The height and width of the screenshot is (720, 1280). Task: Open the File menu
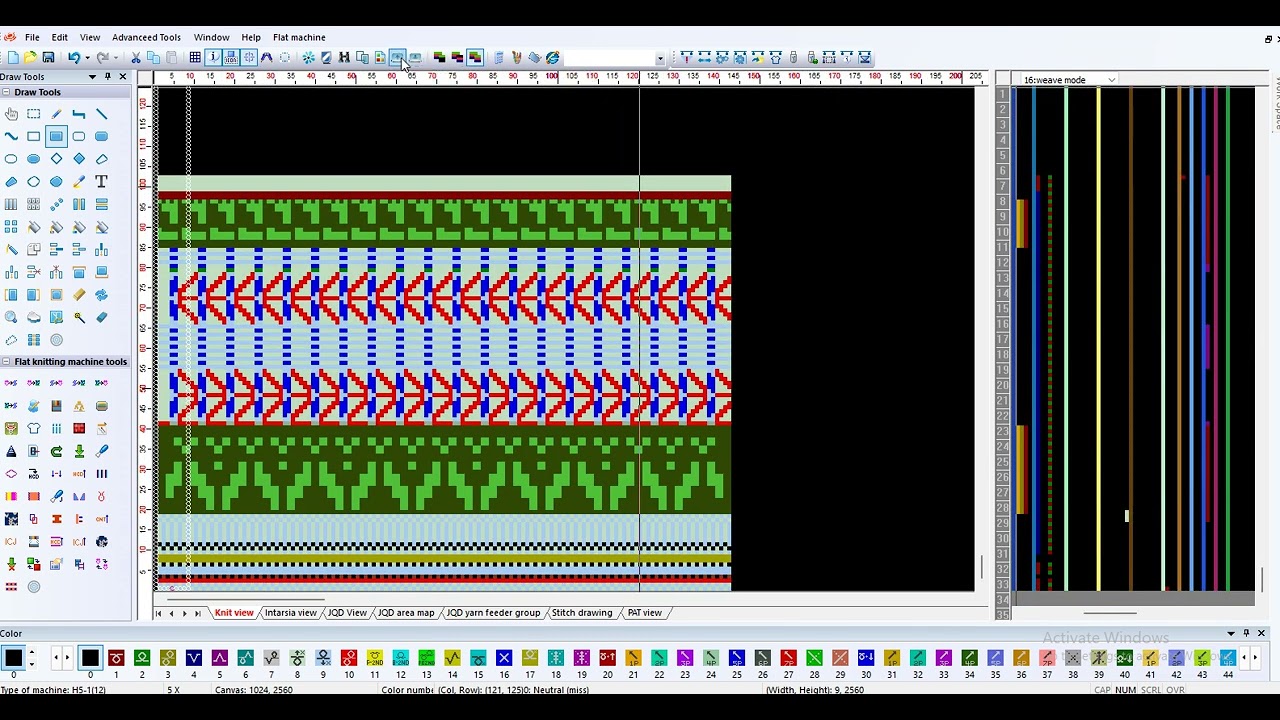(32, 37)
